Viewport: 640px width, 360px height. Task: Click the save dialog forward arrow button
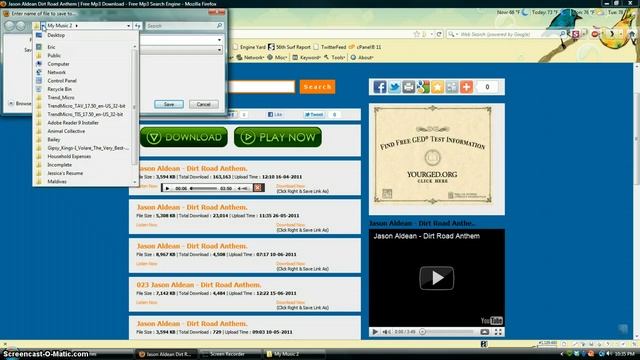(x=20, y=26)
